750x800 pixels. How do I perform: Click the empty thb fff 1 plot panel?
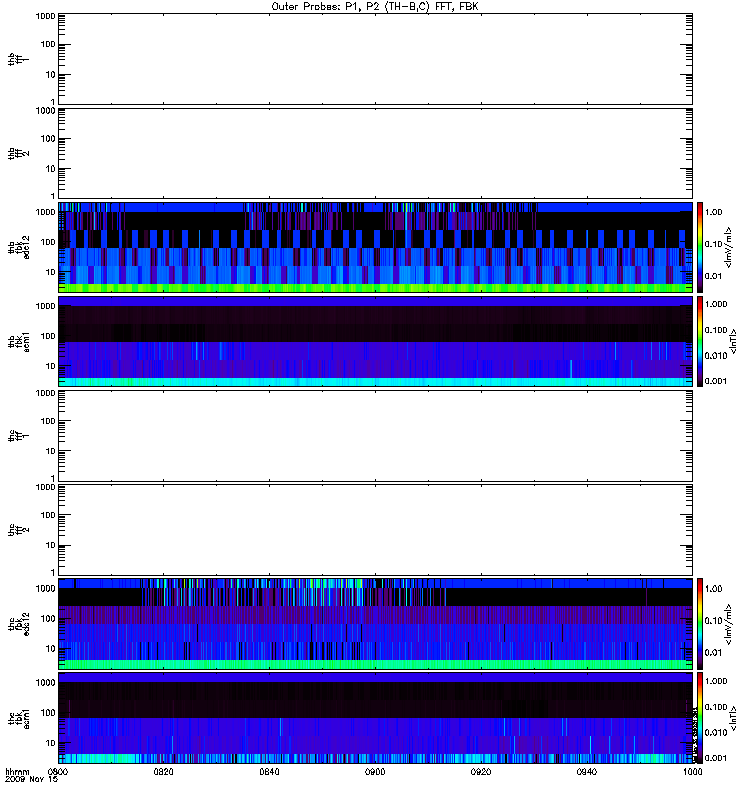tap(375, 59)
